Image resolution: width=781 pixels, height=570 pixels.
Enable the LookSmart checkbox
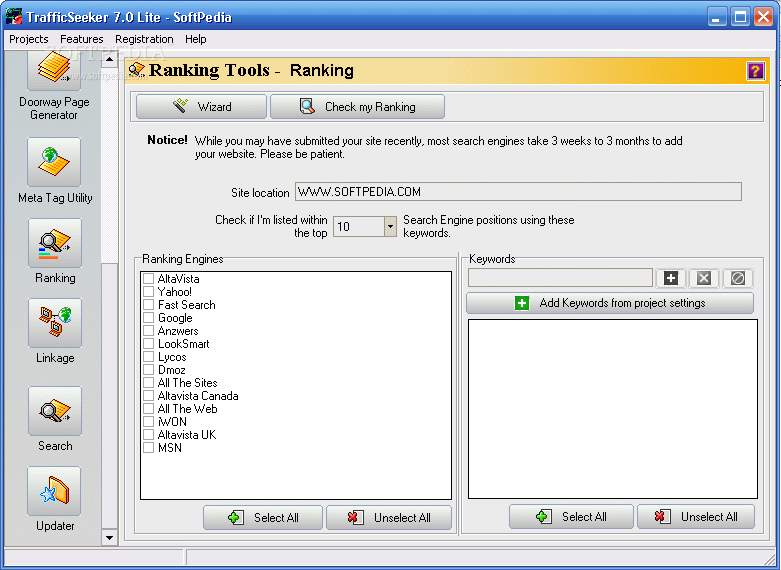point(148,343)
